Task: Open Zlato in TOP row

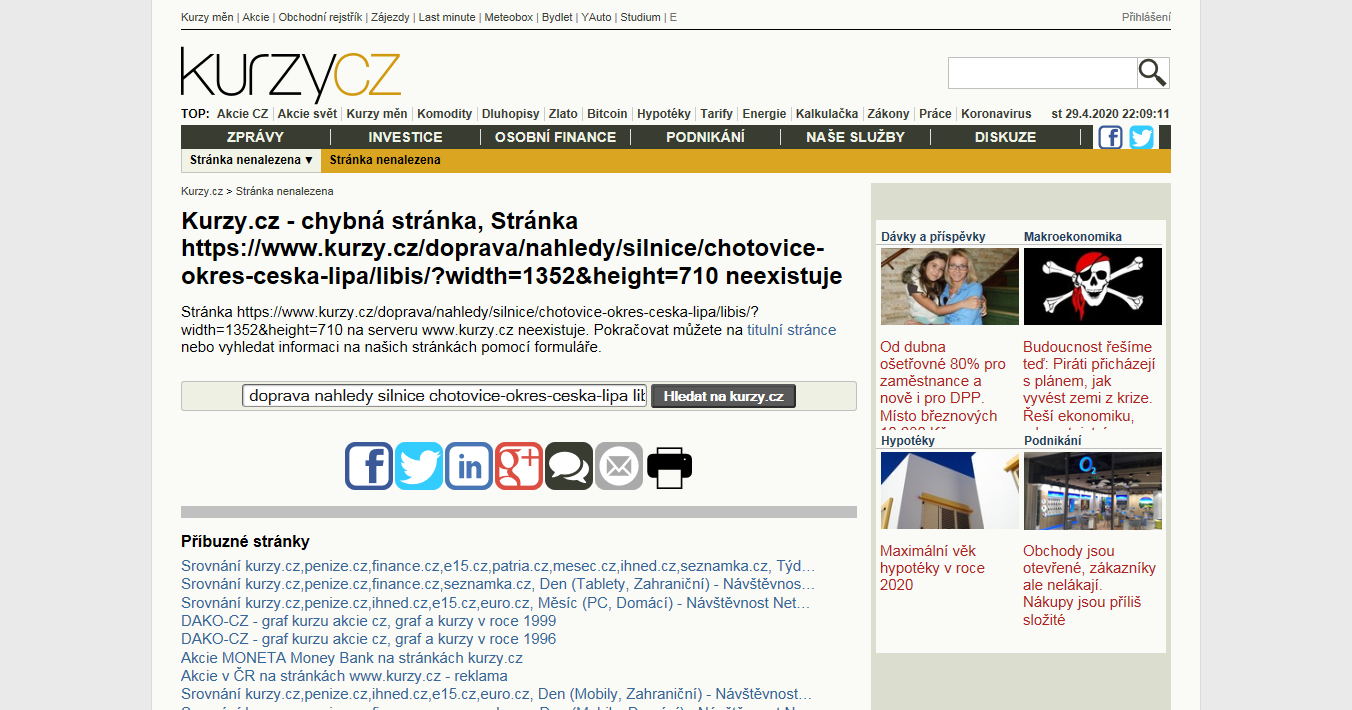Action: 563,114
